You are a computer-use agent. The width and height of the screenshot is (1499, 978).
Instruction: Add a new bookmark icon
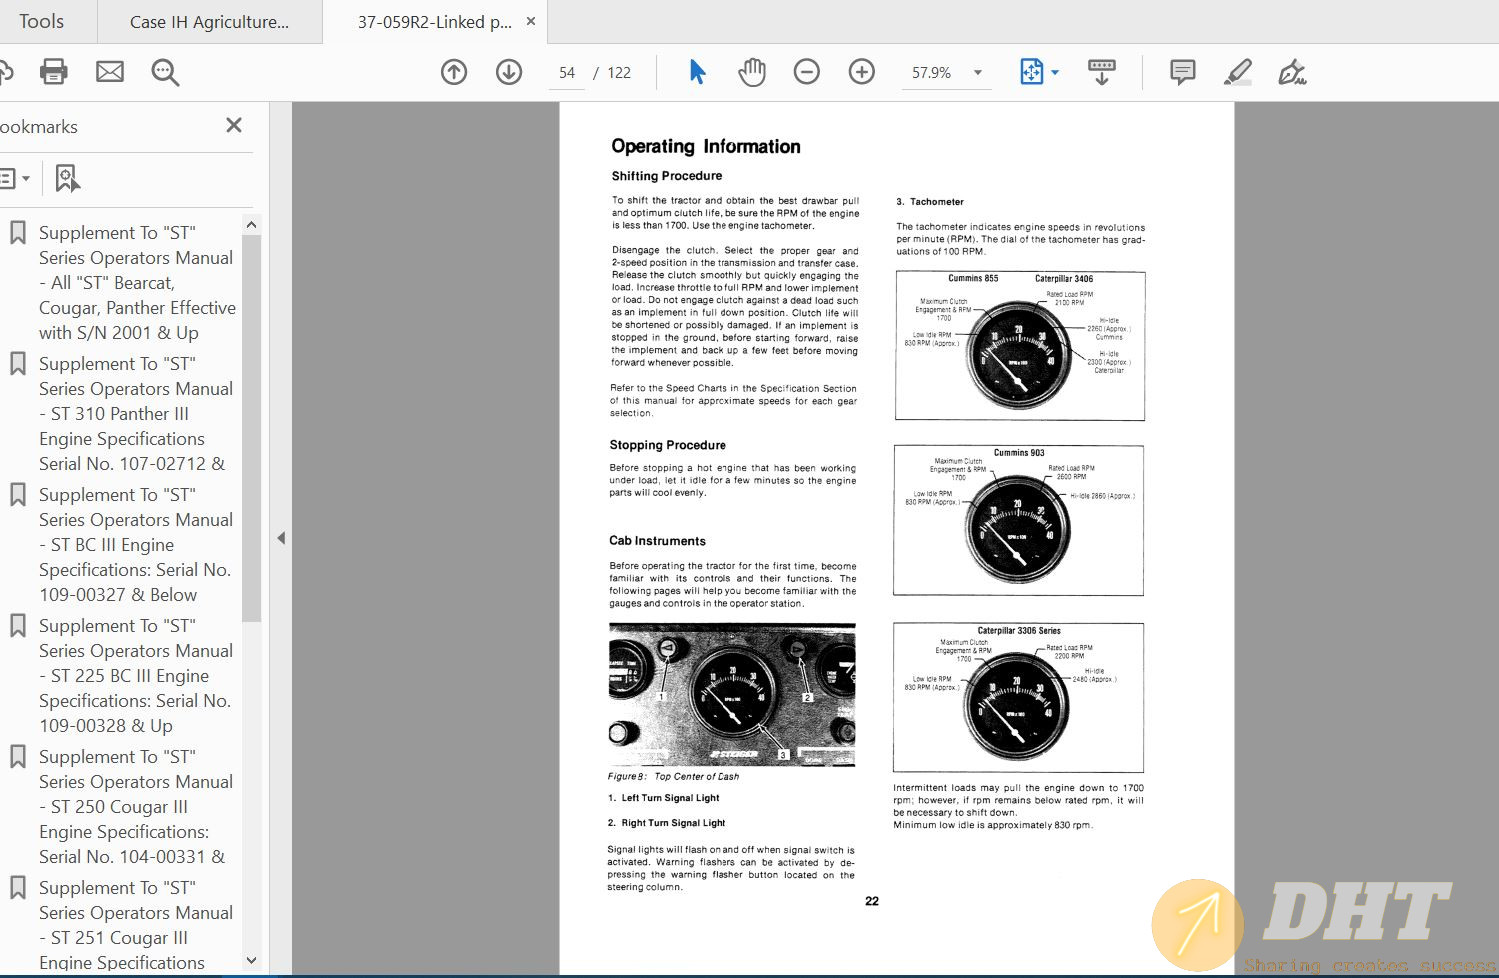pyautogui.click(x=67, y=178)
